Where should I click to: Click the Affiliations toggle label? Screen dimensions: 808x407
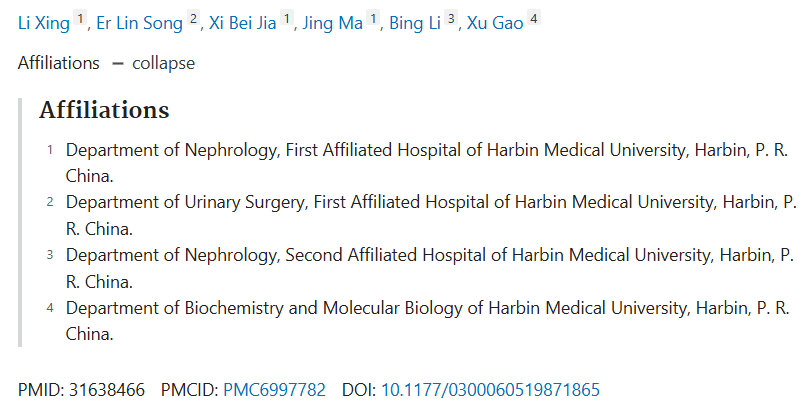click(x=59, y=63)
